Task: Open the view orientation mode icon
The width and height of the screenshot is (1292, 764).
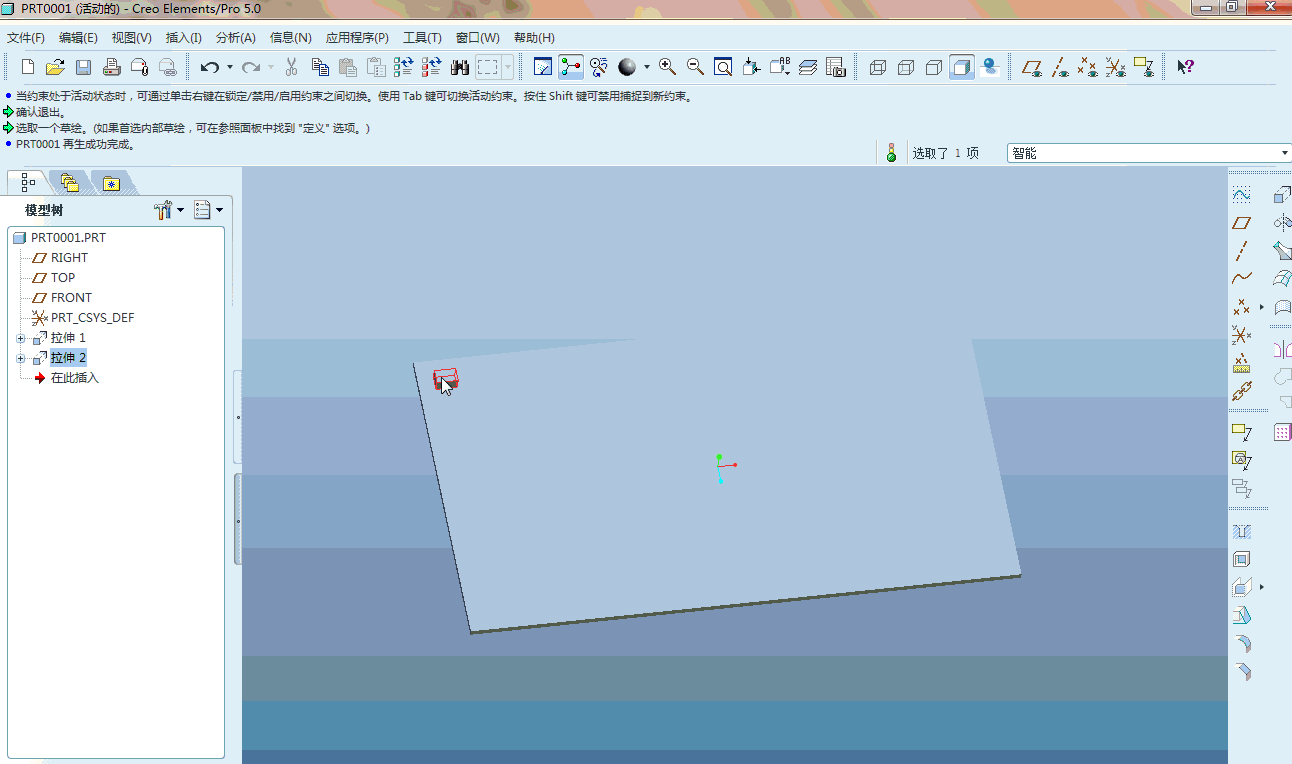Action: tap(599, 67)
